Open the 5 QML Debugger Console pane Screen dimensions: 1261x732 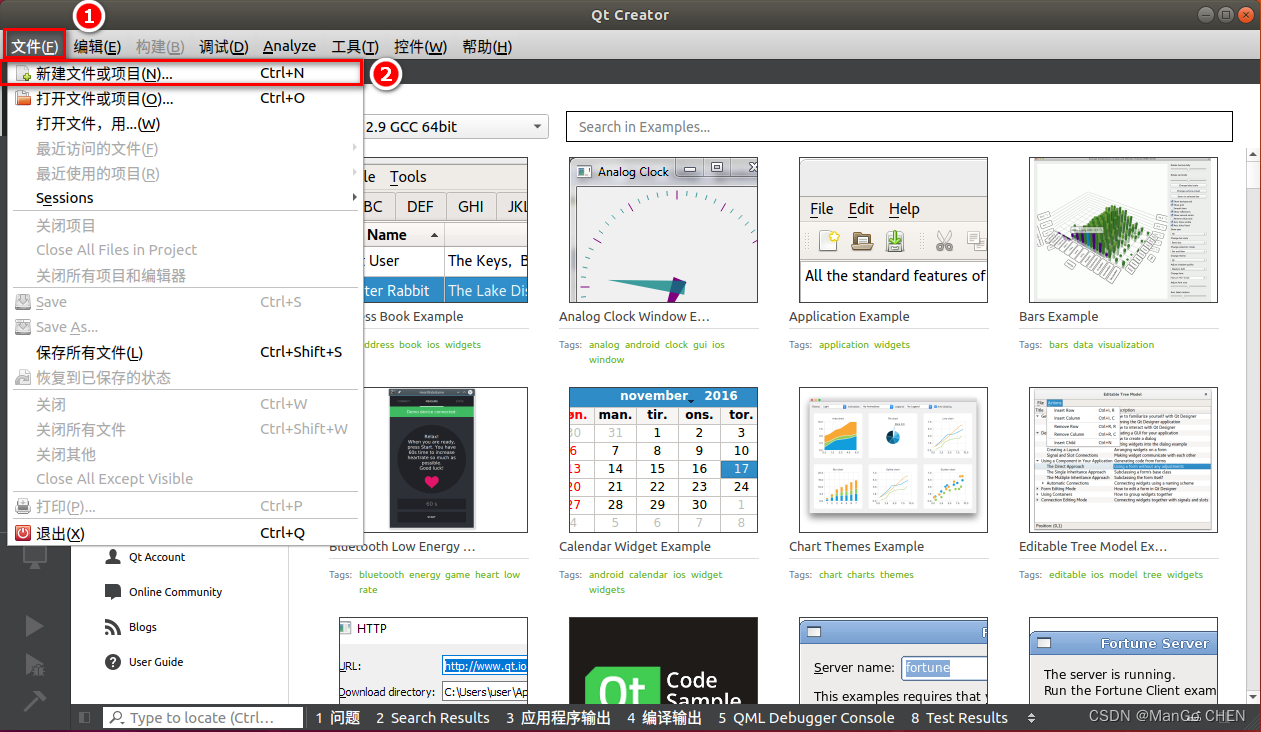point(806,718)
